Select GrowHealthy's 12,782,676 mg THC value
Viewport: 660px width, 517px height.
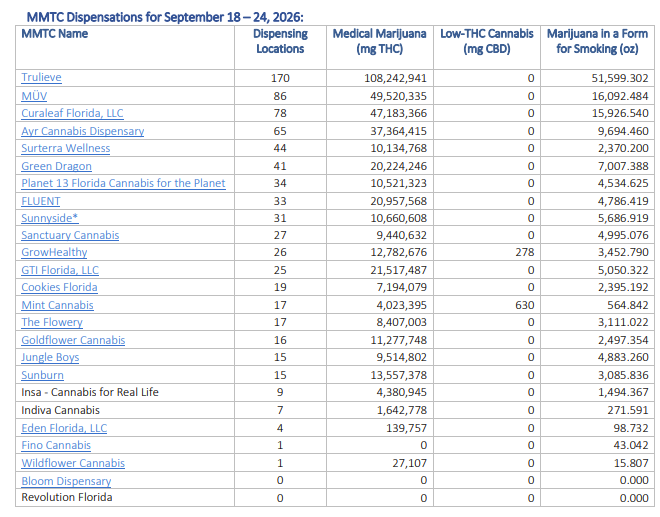coord(398,252)
